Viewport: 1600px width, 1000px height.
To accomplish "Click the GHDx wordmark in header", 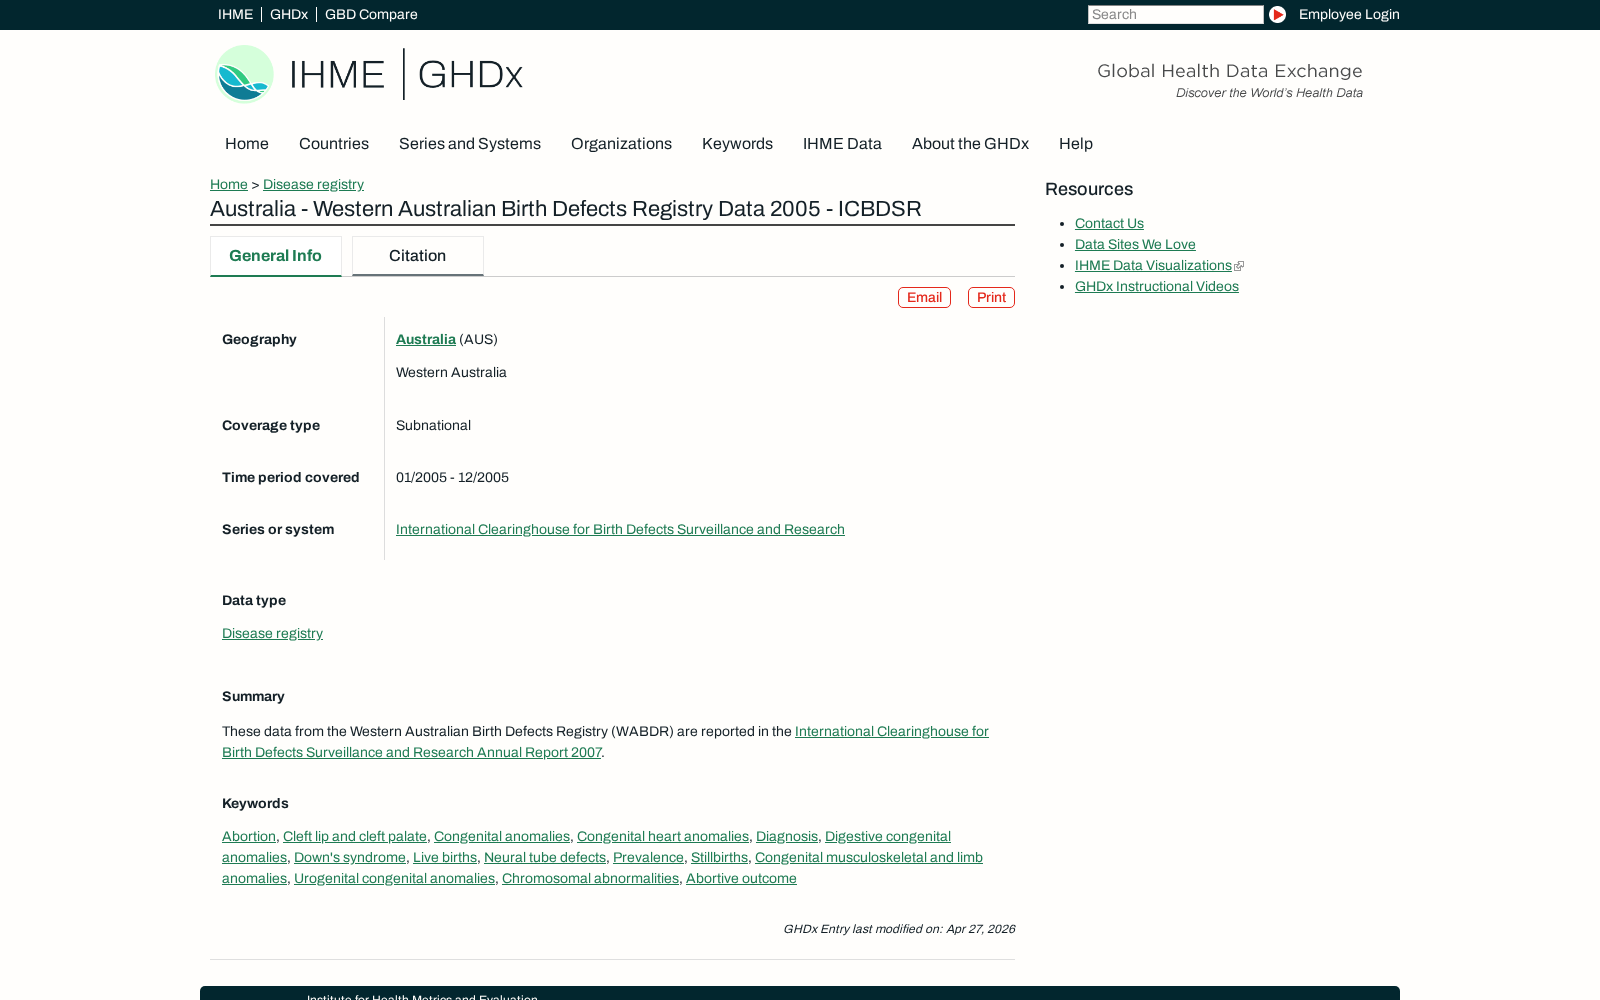I will point(470,75).
